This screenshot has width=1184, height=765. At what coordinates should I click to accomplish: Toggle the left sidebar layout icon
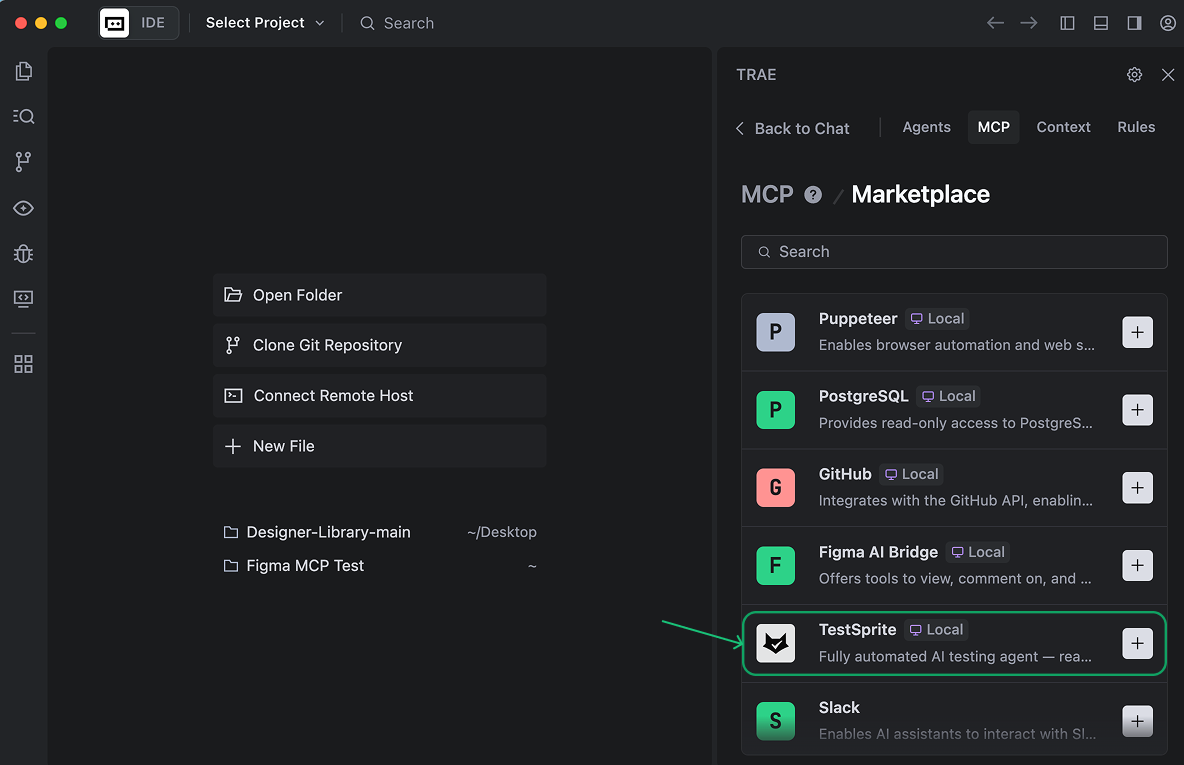pyautogui.click(x=1067, y=23)
